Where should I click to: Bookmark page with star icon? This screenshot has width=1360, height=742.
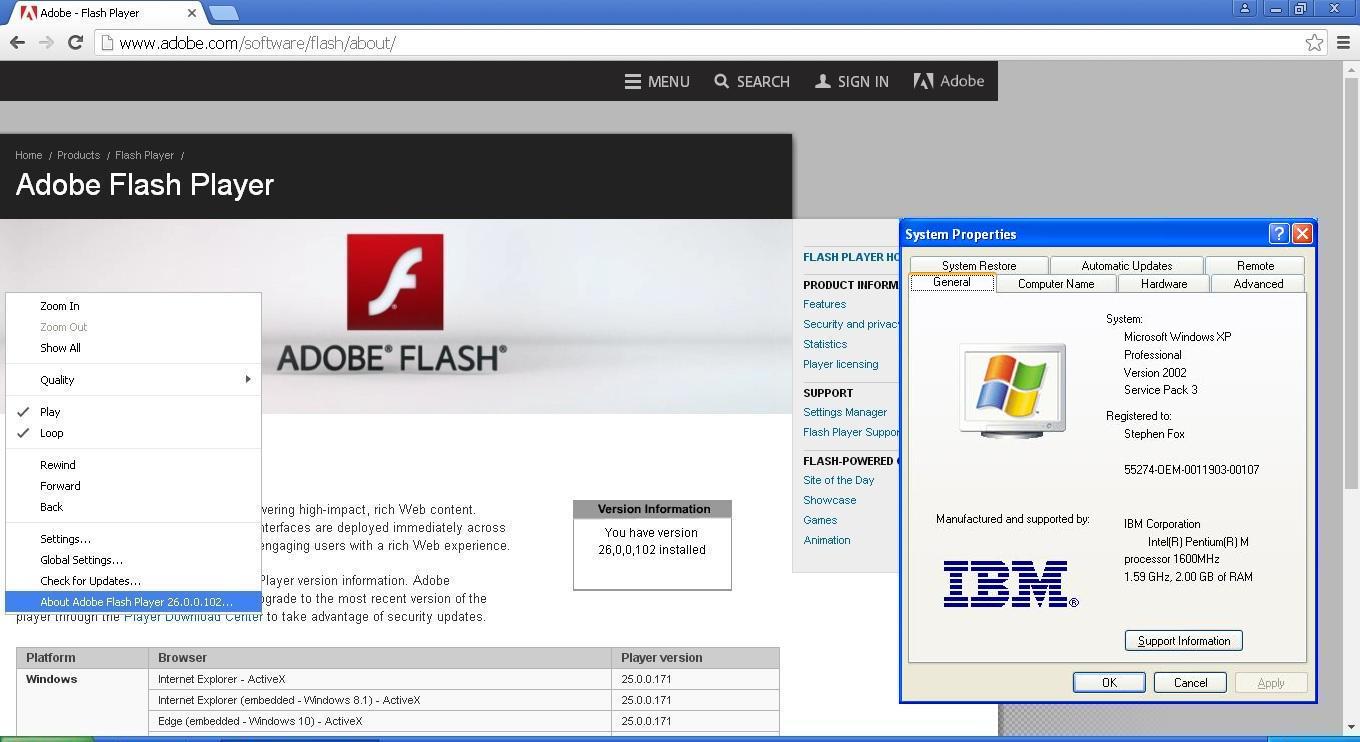(x=1314, y=42)
